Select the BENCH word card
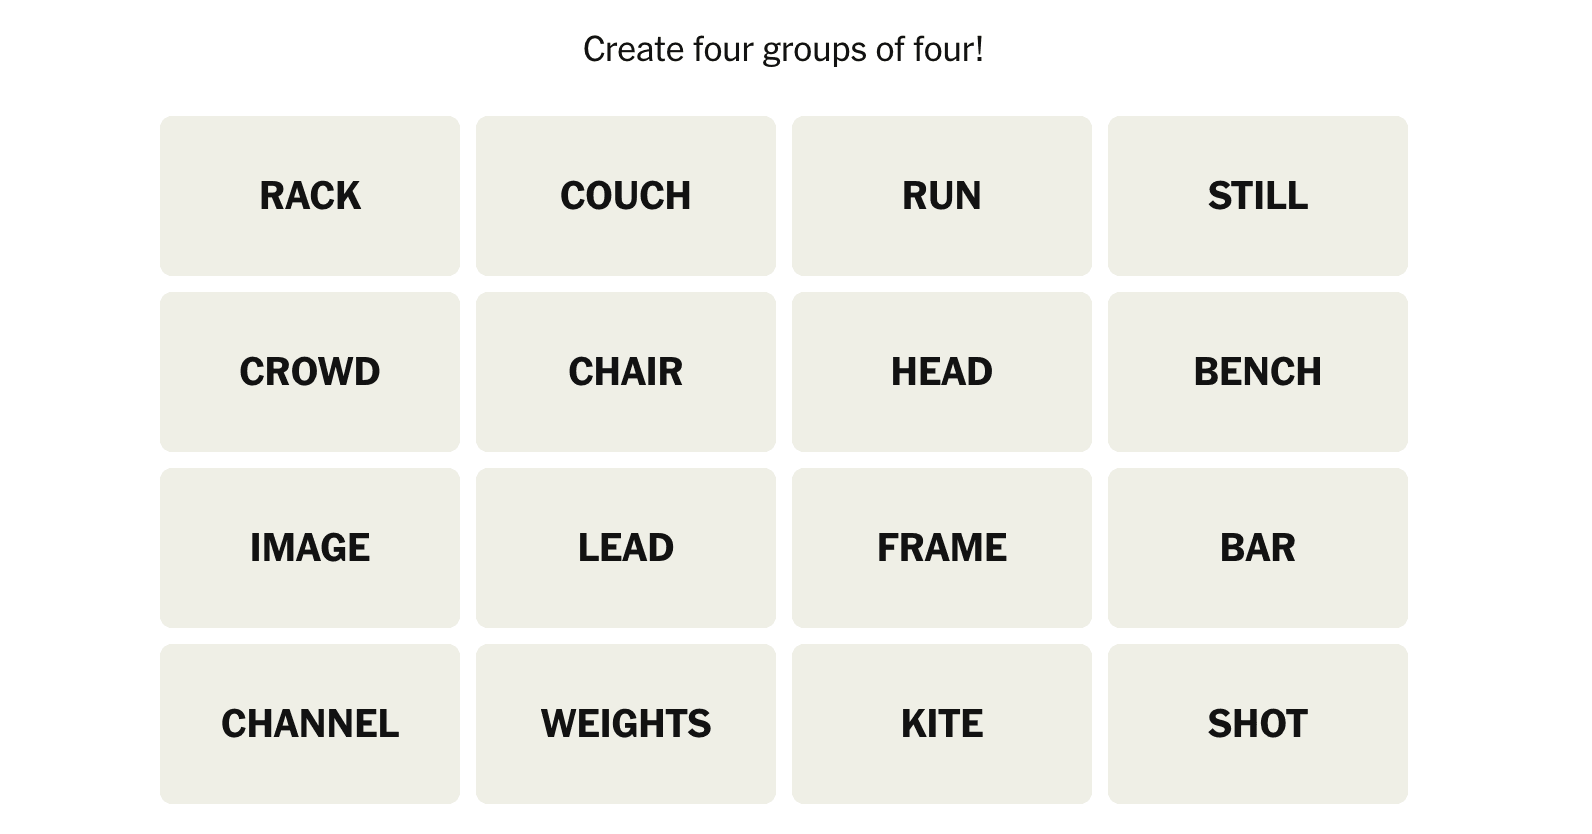The height and width of the screenshot is (834, 1592). [1258, 372]
